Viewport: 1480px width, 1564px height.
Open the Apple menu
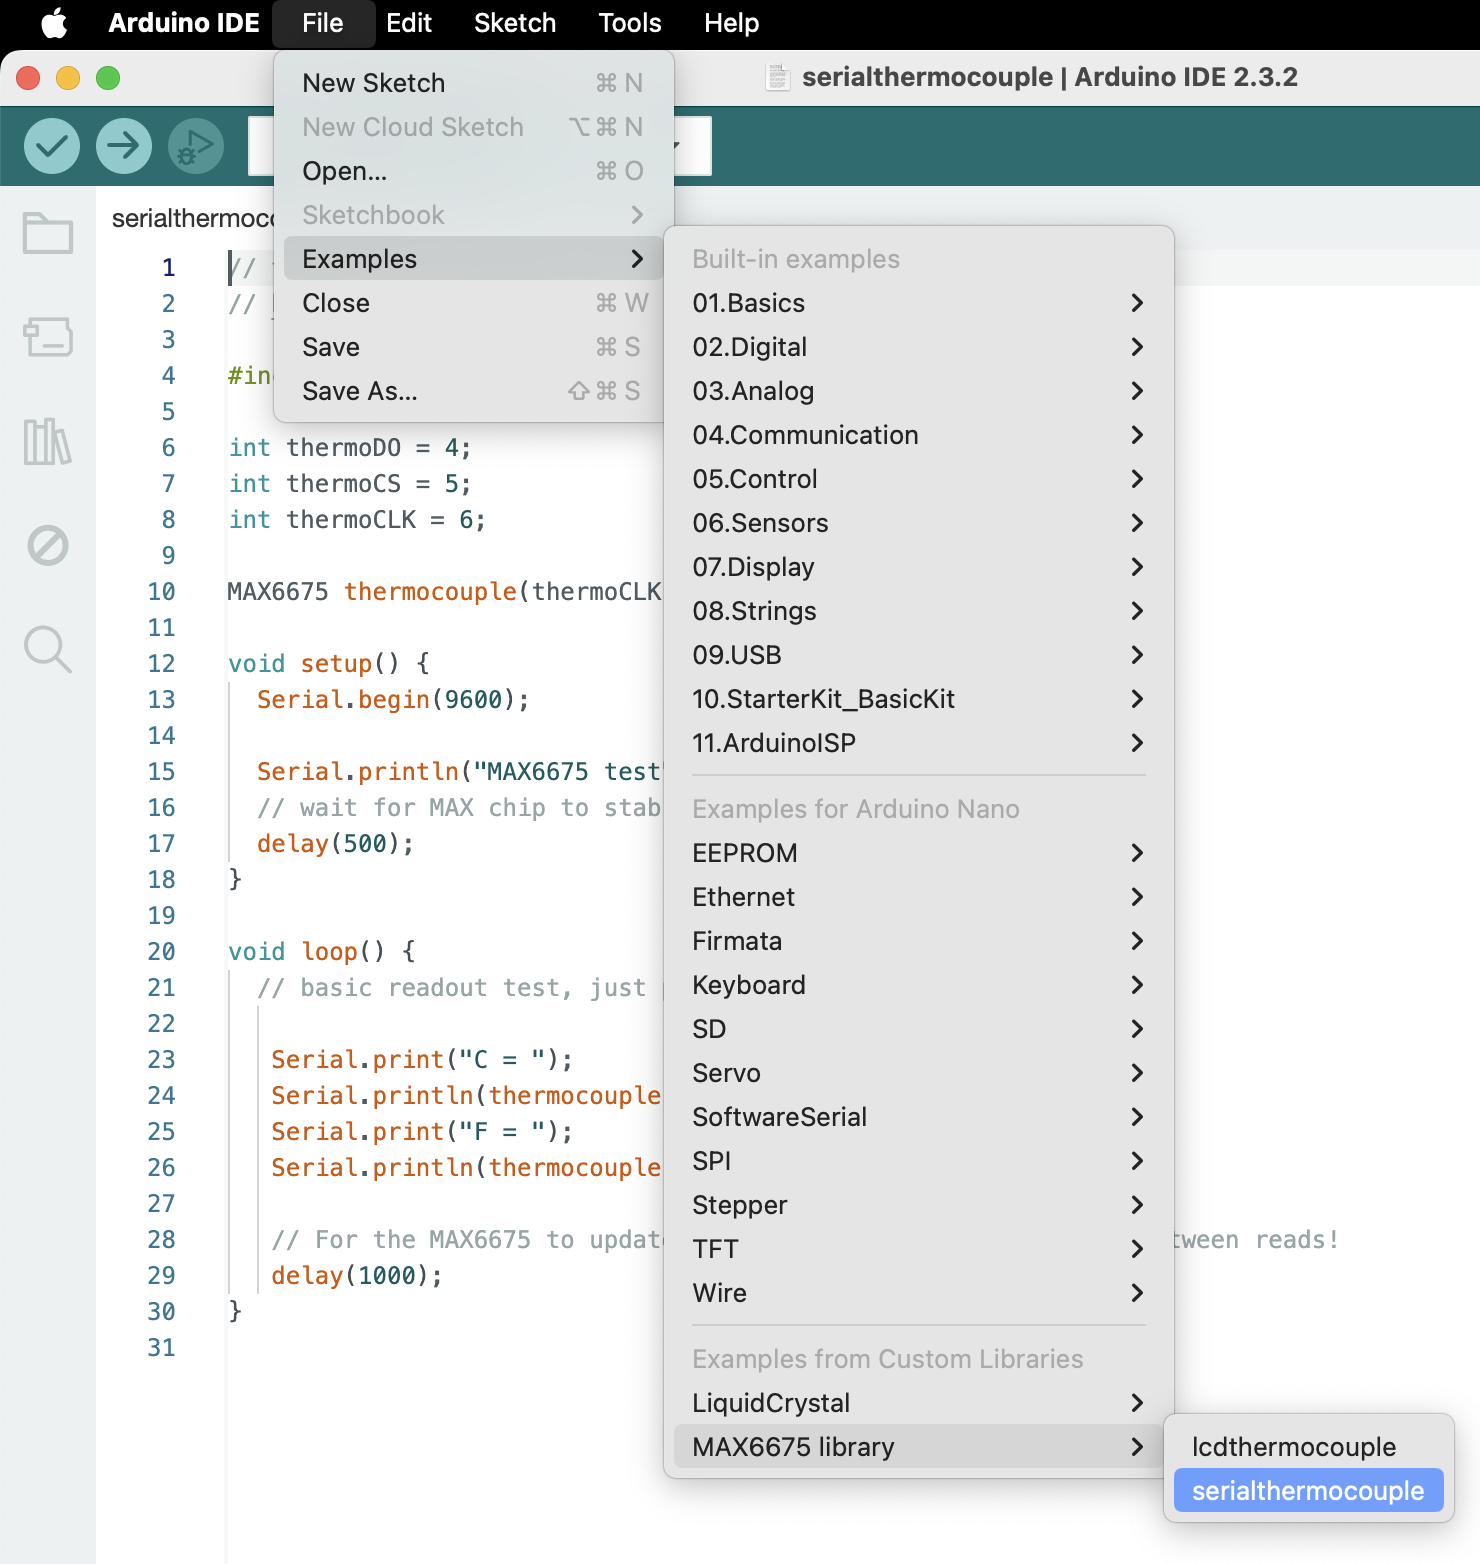(x=54, y=23)
